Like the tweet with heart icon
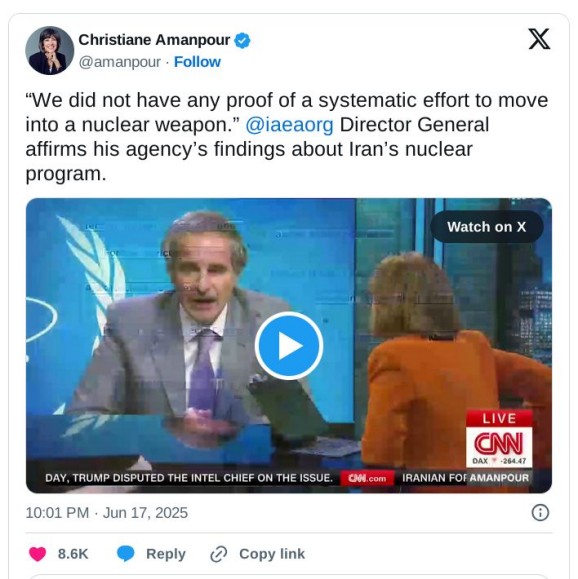 [x=37, y=554]
